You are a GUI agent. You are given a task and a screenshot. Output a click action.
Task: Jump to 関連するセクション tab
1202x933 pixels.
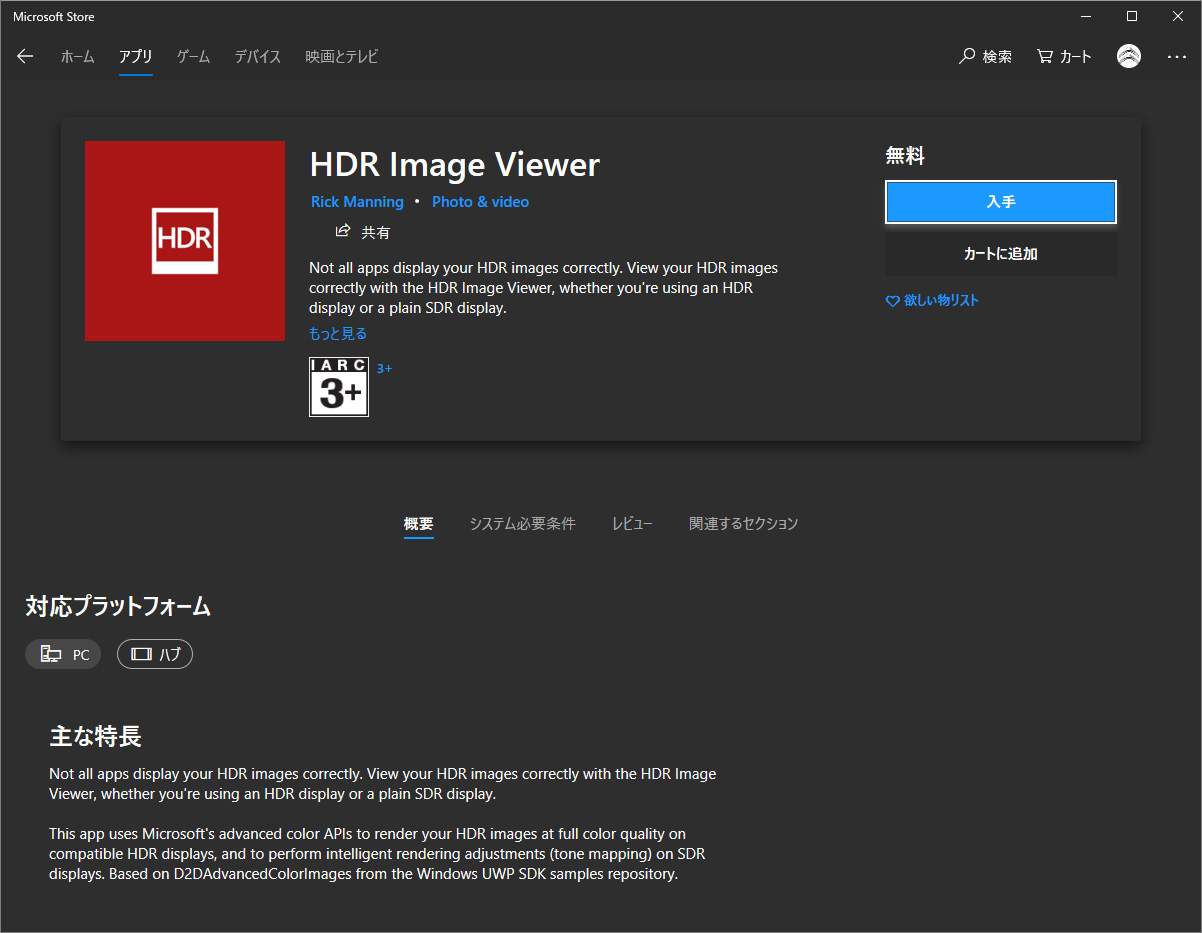coord(744,524)
